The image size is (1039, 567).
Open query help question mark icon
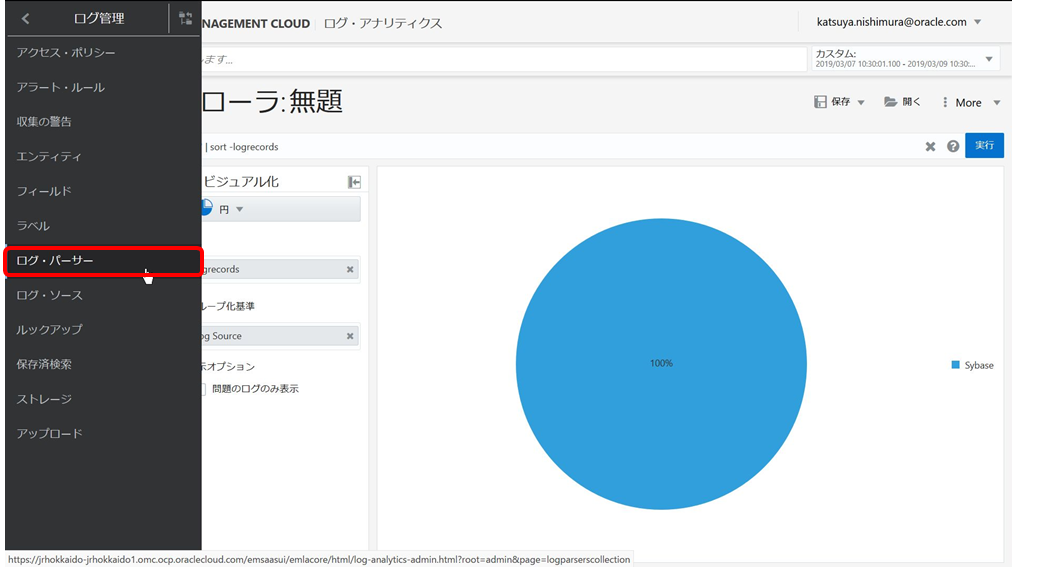[953, 146]
